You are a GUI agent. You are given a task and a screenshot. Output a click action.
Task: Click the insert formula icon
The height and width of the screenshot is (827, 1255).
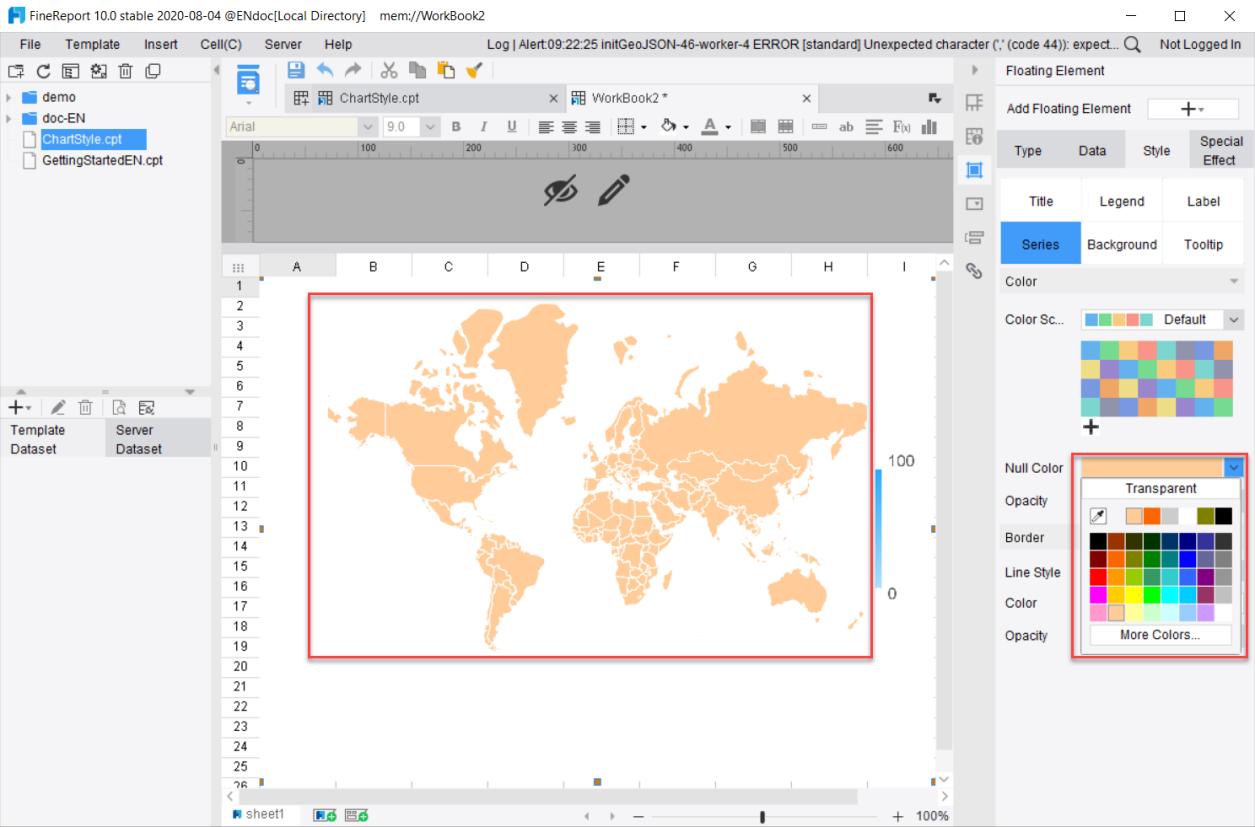[901, 127]
